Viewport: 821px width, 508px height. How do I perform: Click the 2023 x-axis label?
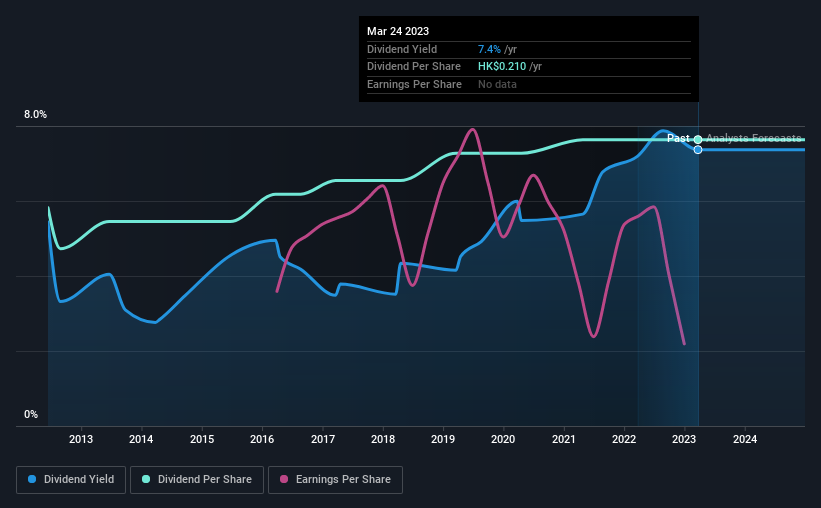click(x=684, y=439)
